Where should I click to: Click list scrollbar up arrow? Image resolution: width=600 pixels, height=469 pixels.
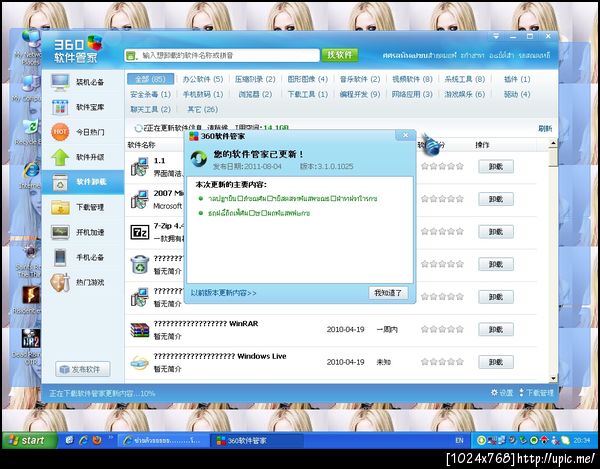point(553,144)
